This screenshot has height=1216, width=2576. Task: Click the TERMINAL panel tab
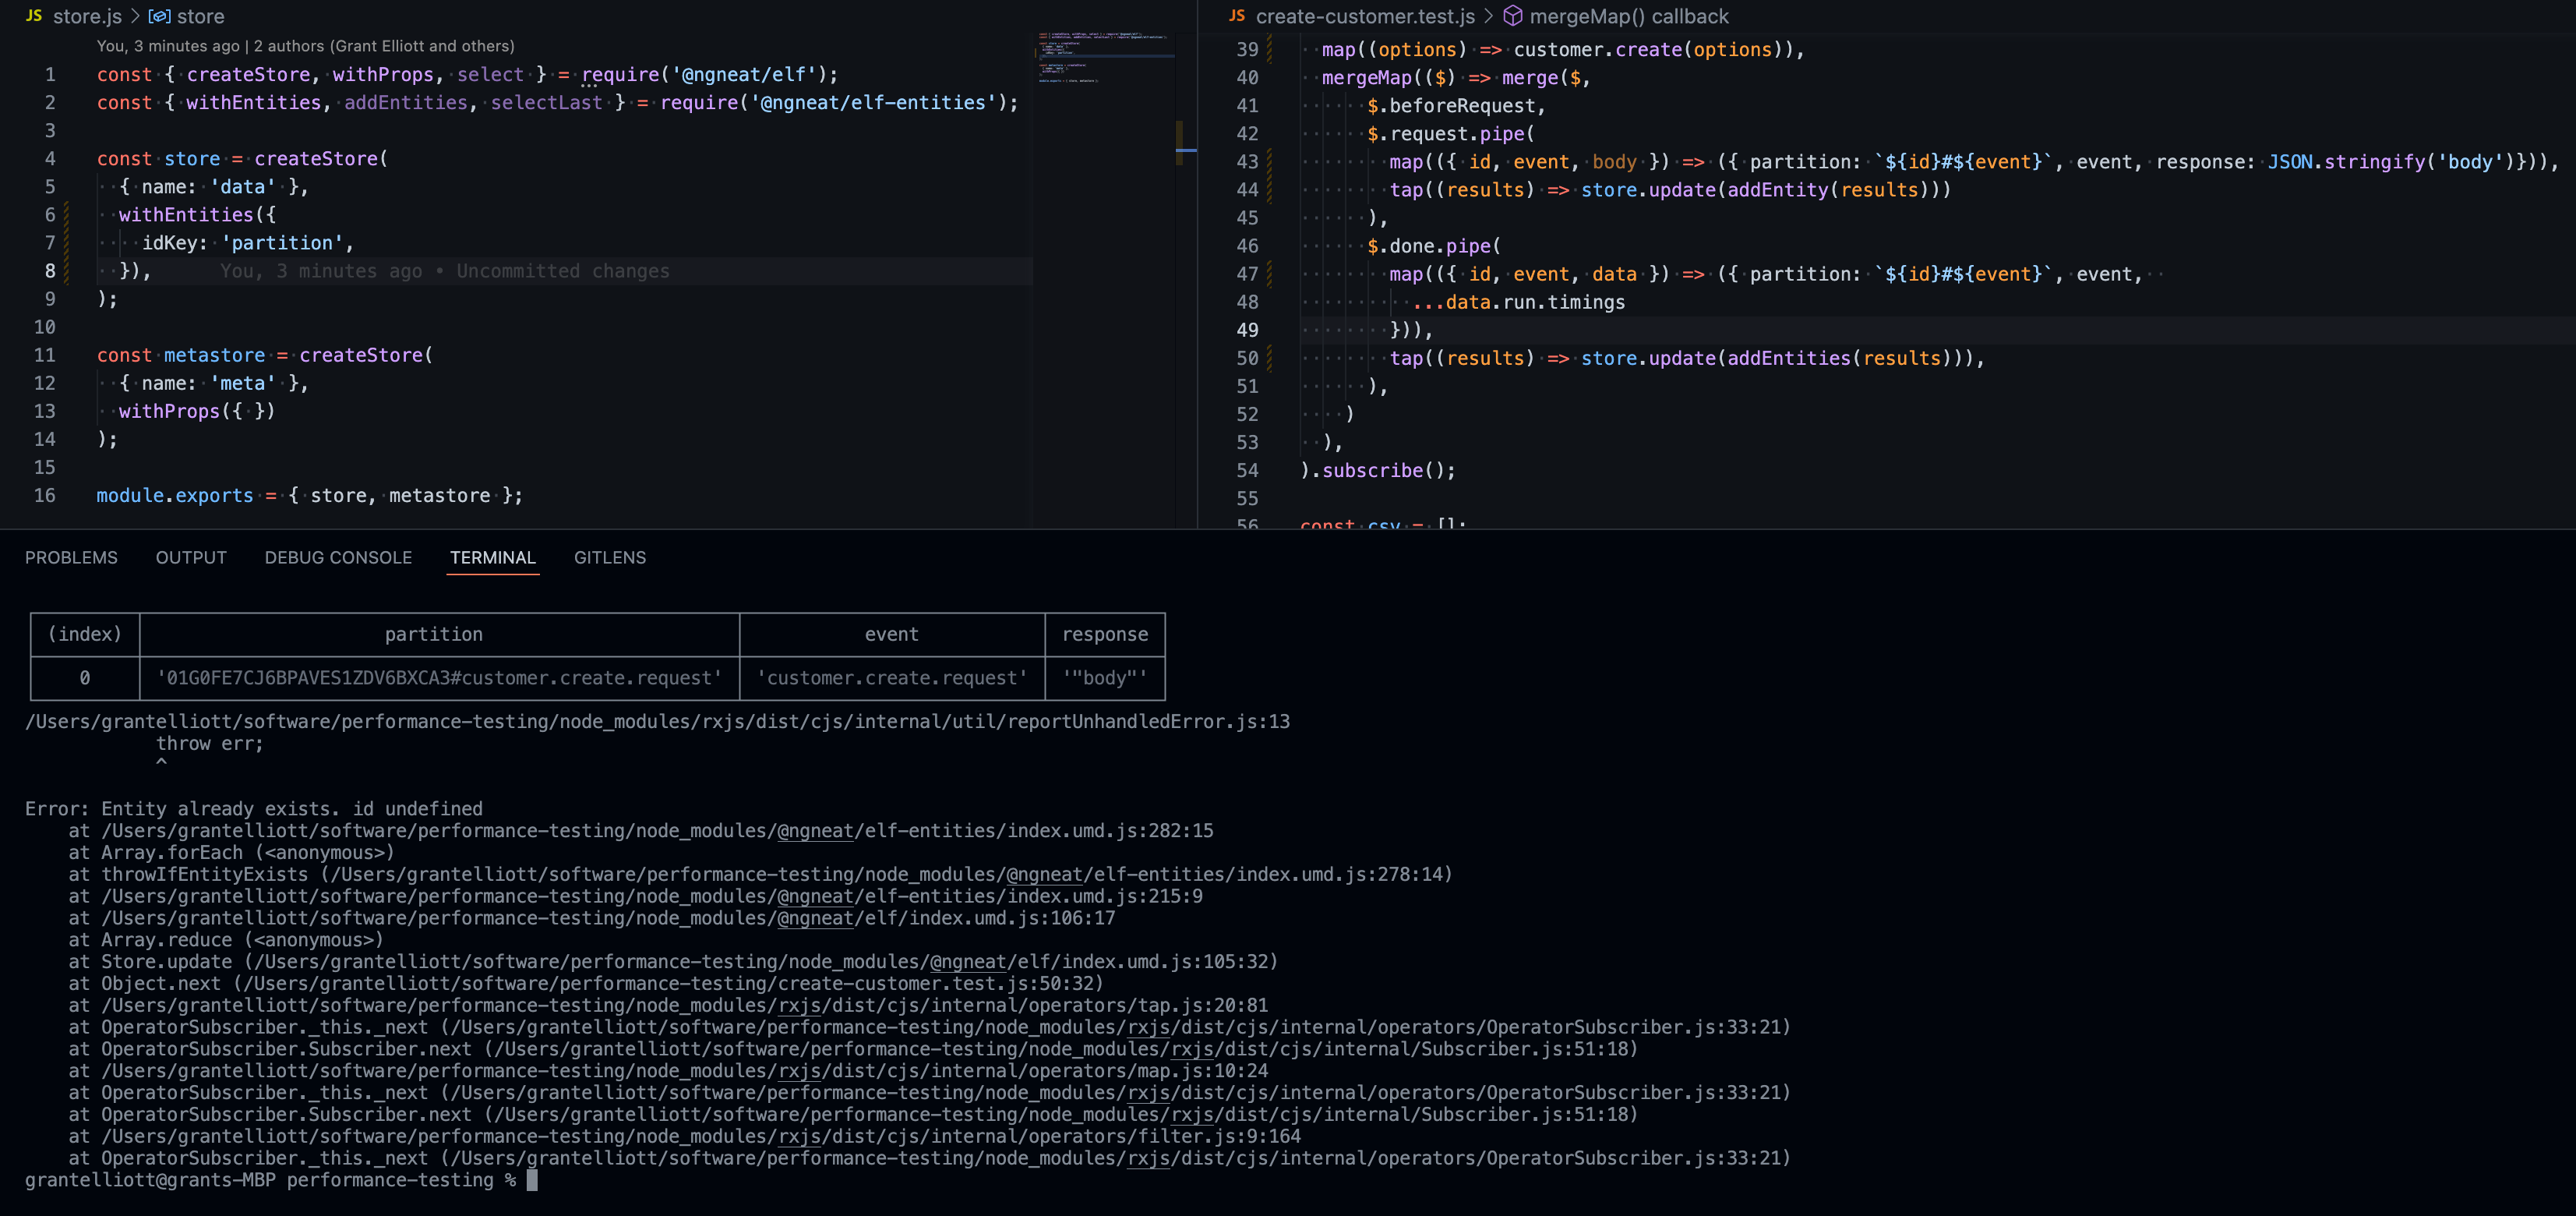492,557
